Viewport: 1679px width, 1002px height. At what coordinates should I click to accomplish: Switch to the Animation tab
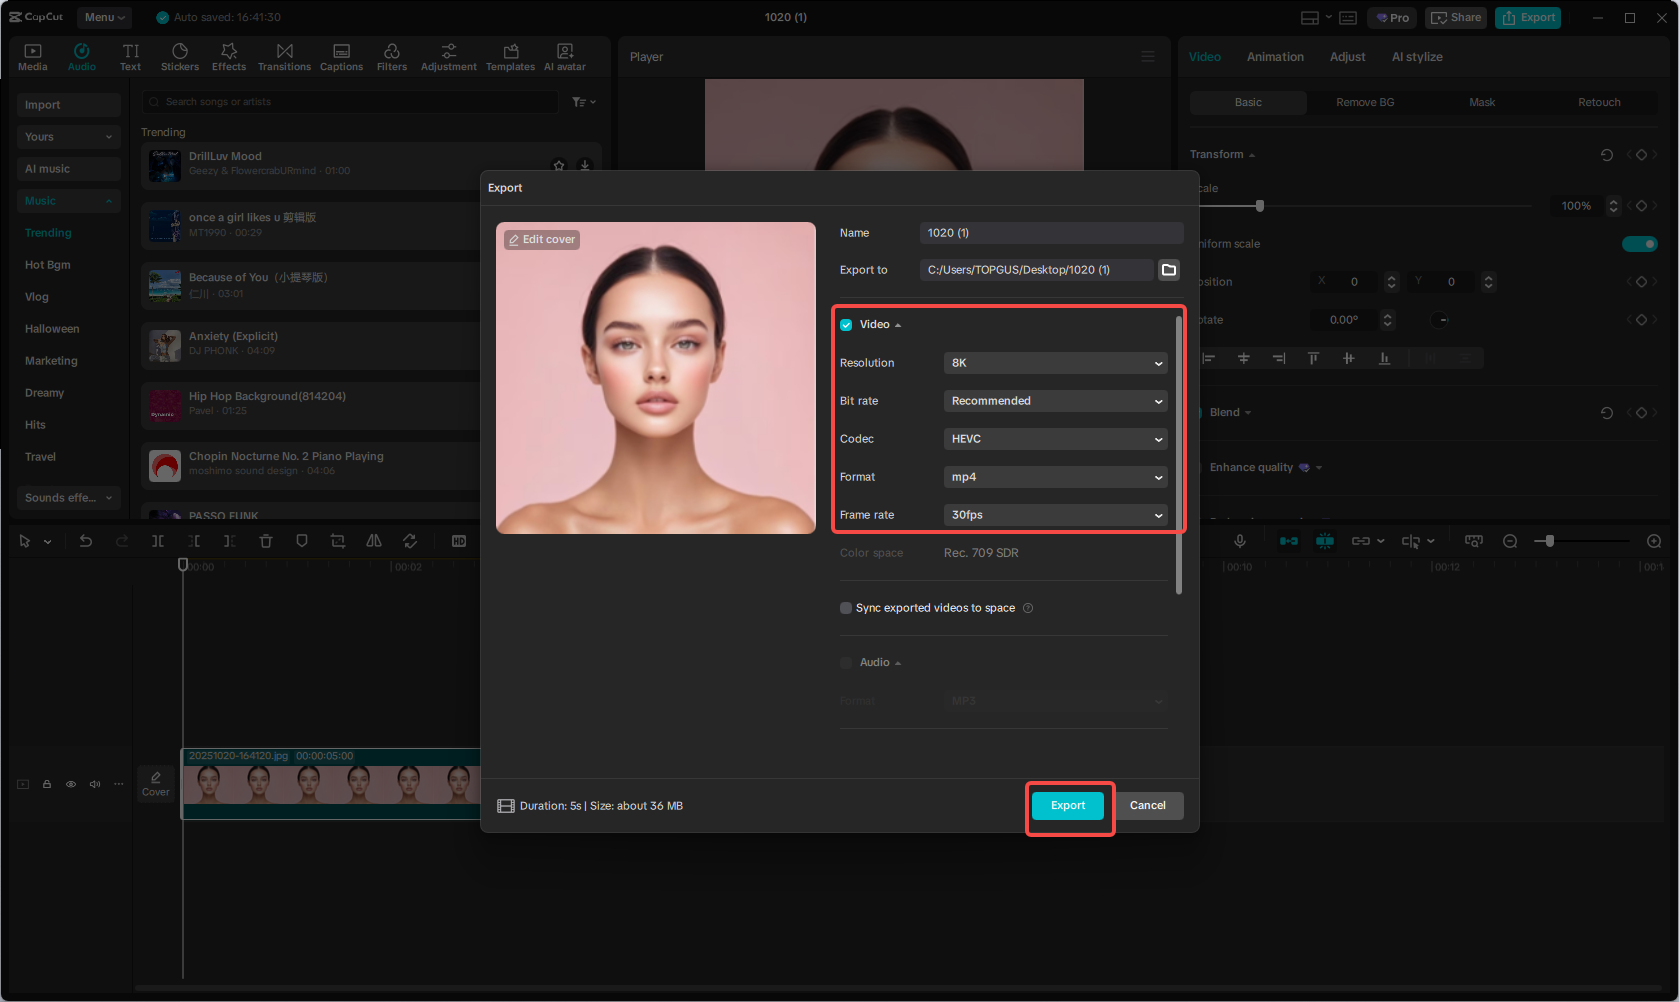[x=1275, y=57]
